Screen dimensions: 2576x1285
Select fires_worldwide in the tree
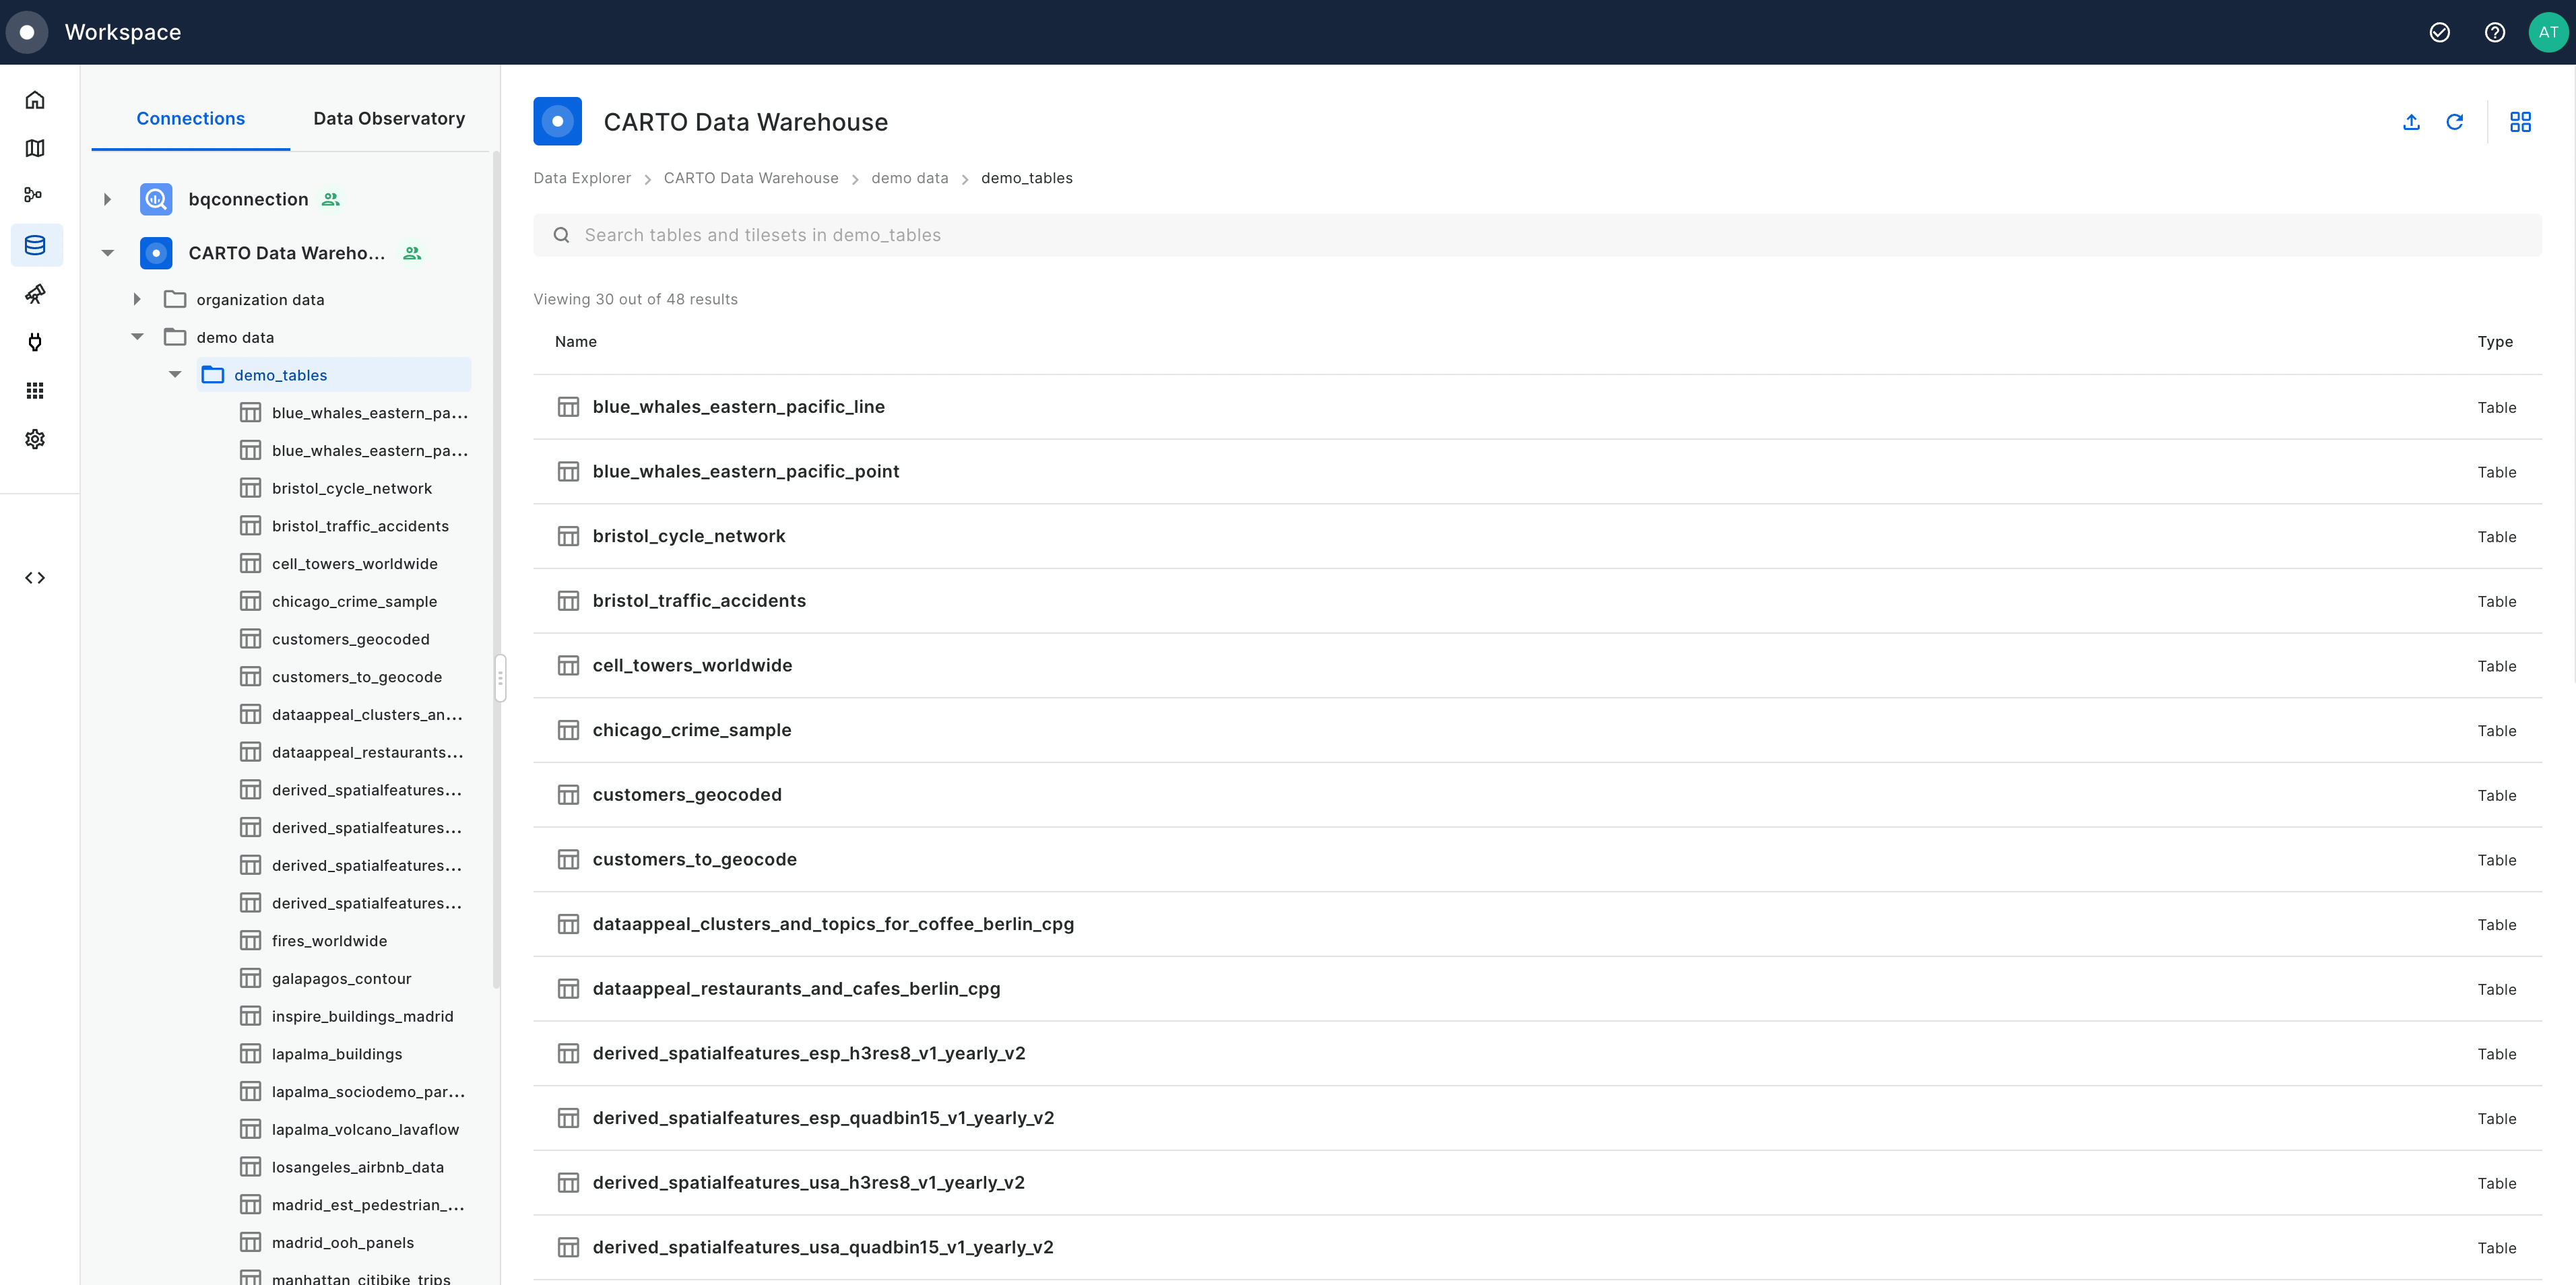(329, 941)
